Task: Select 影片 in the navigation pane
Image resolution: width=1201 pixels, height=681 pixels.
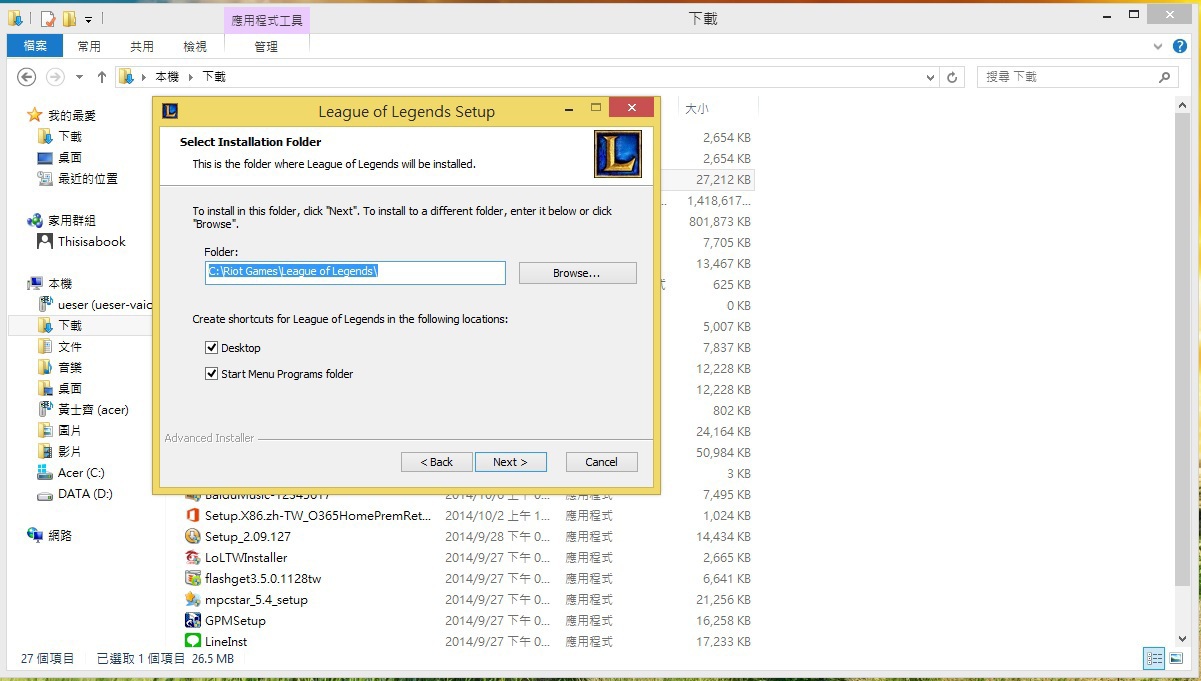Action: [x=70, y=451]
